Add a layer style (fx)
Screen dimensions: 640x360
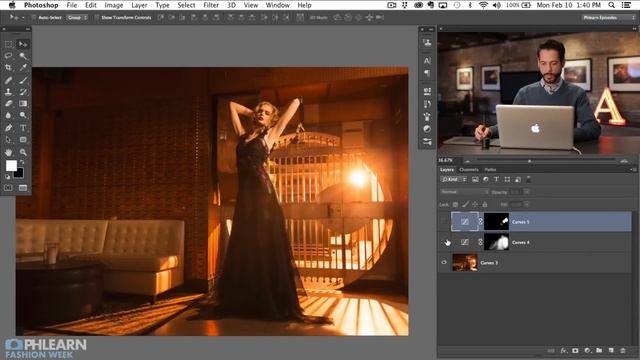coord(564,351)
